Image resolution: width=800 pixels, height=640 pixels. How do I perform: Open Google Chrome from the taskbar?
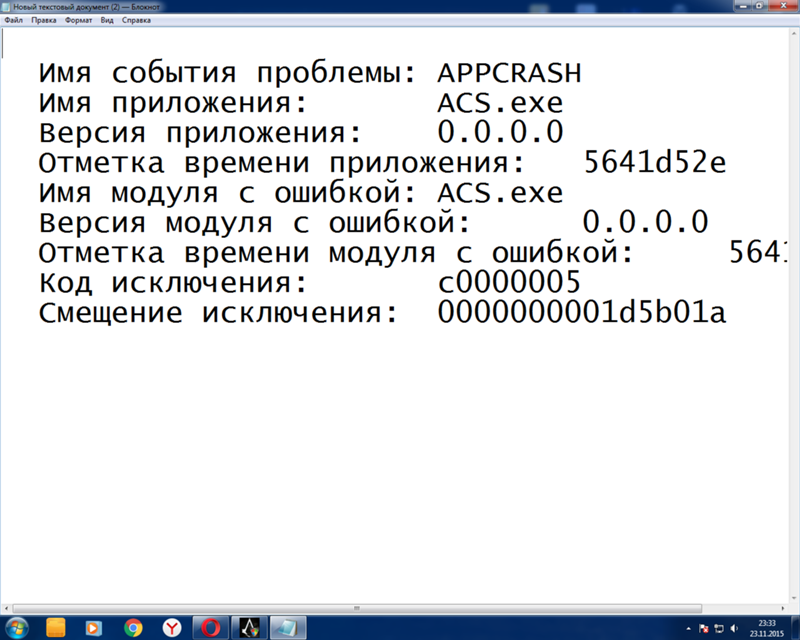133,628
